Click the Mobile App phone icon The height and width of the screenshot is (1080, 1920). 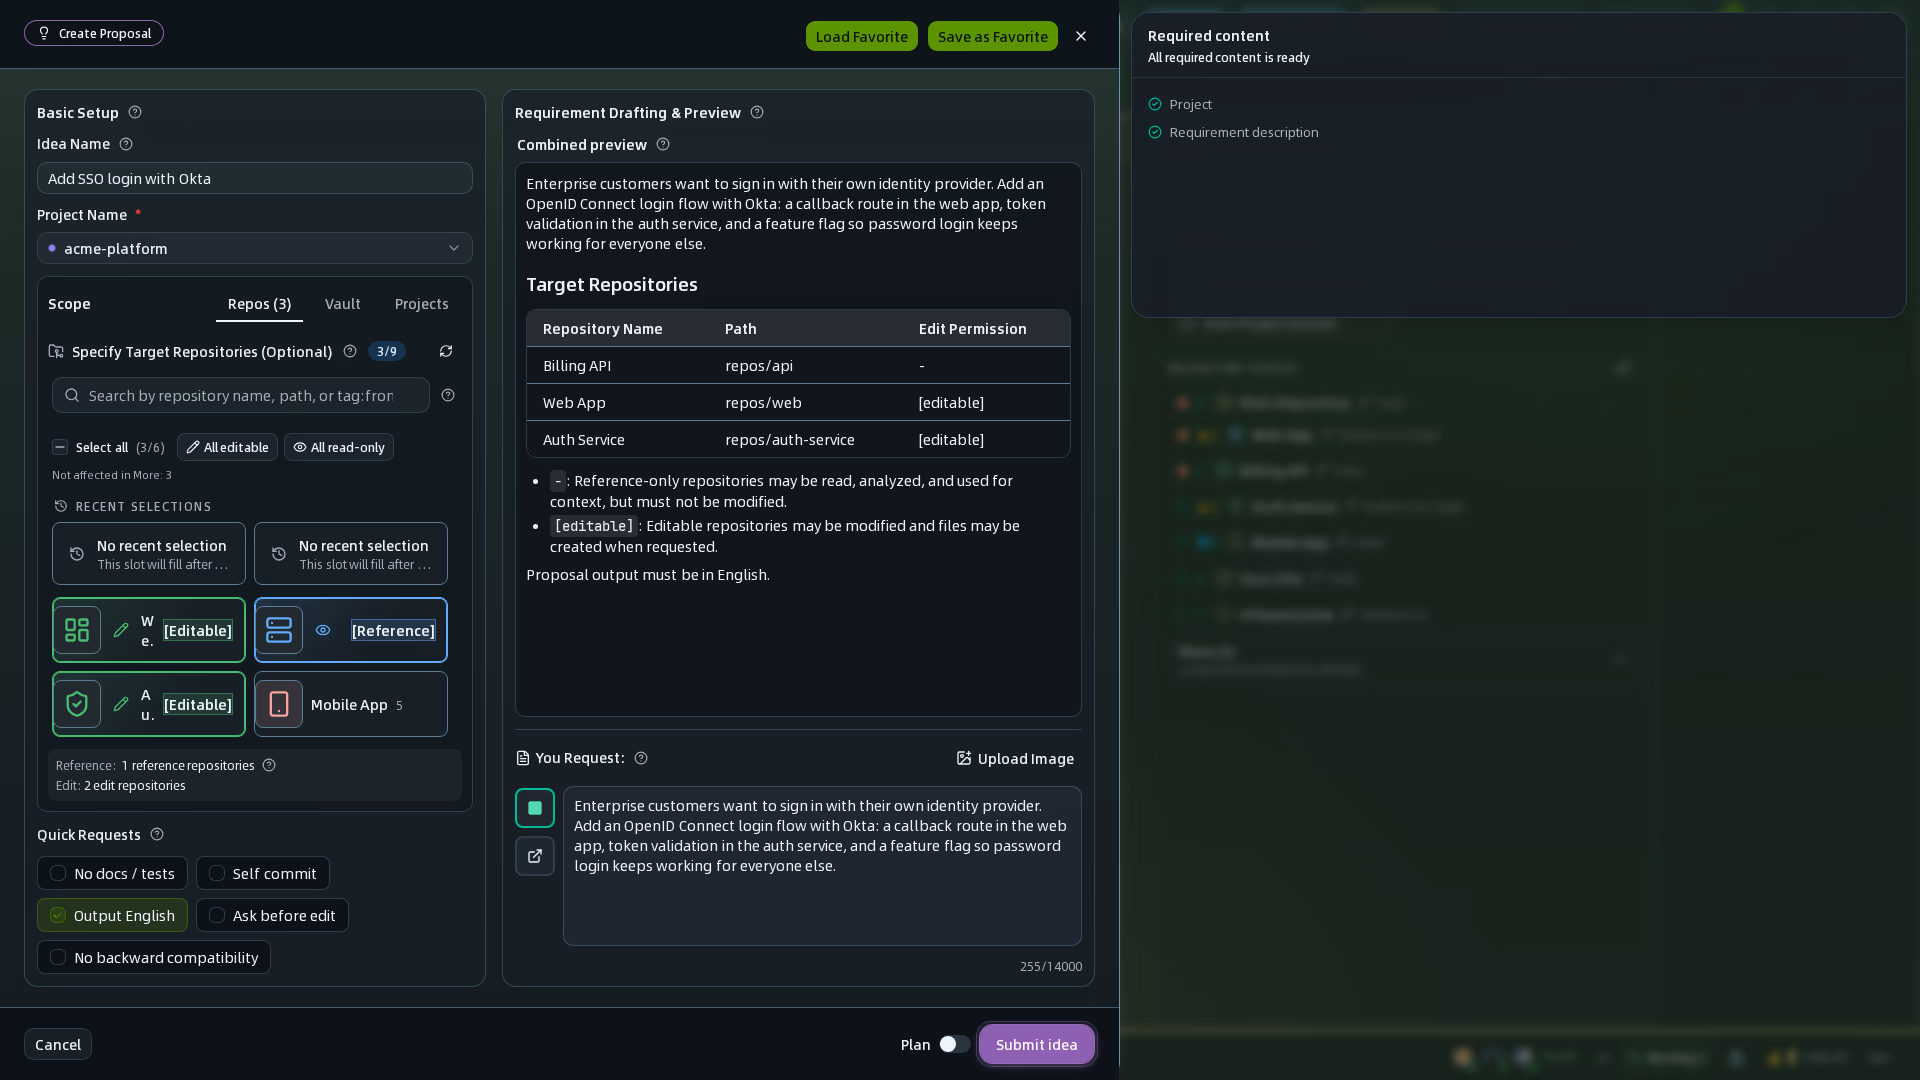279,704
